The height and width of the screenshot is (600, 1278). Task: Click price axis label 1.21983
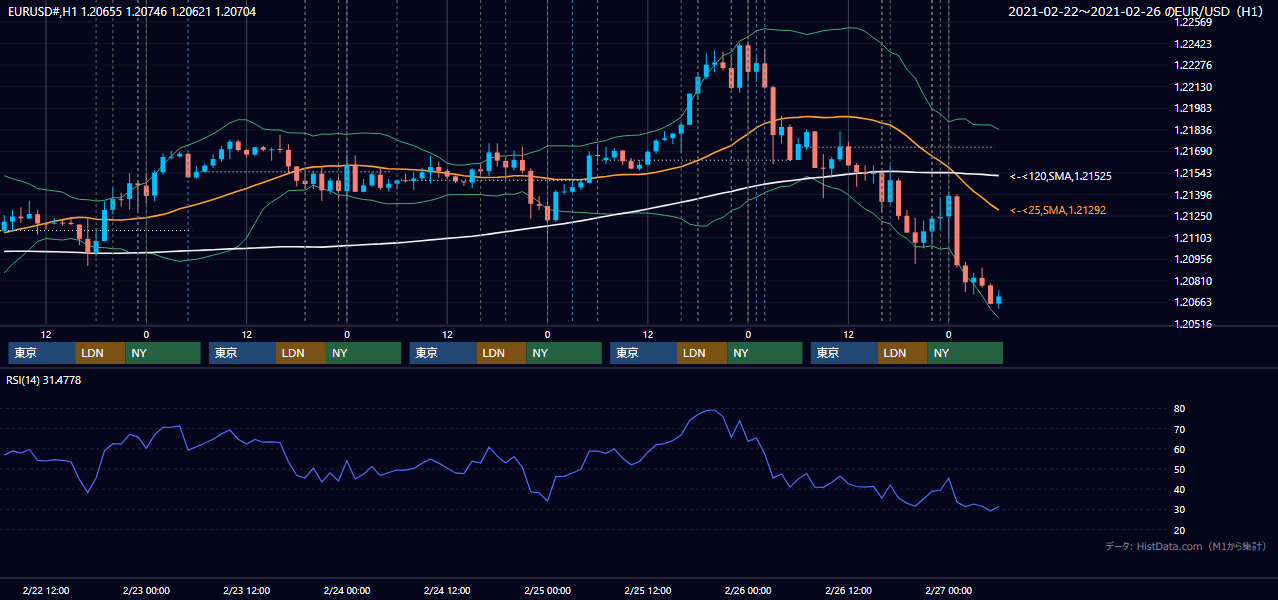pyautogui.click(x=1193, y=109)
